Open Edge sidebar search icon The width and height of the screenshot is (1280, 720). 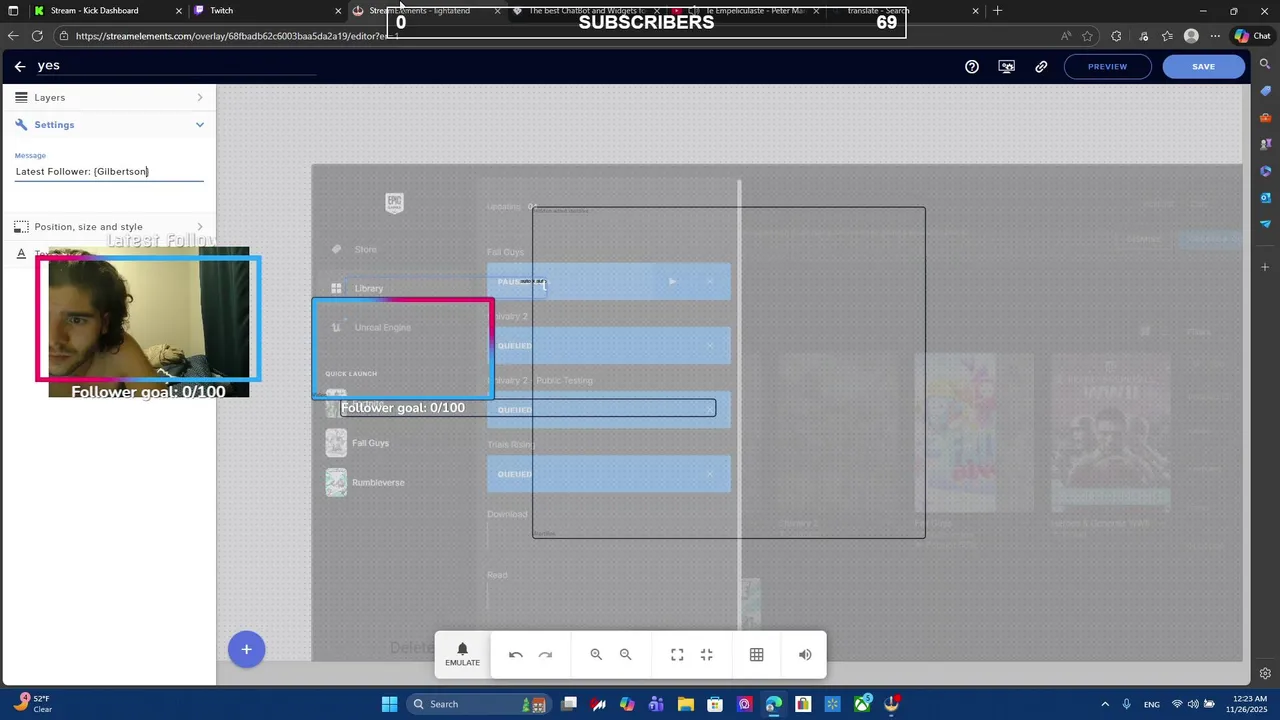[x=1265, y=64]
